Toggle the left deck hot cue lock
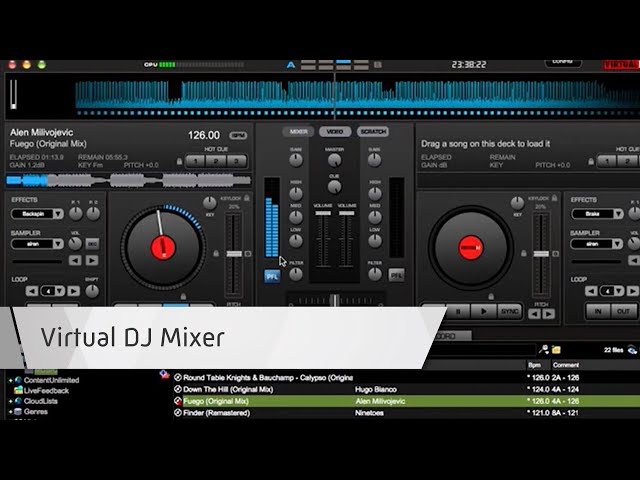 point(179,161)
